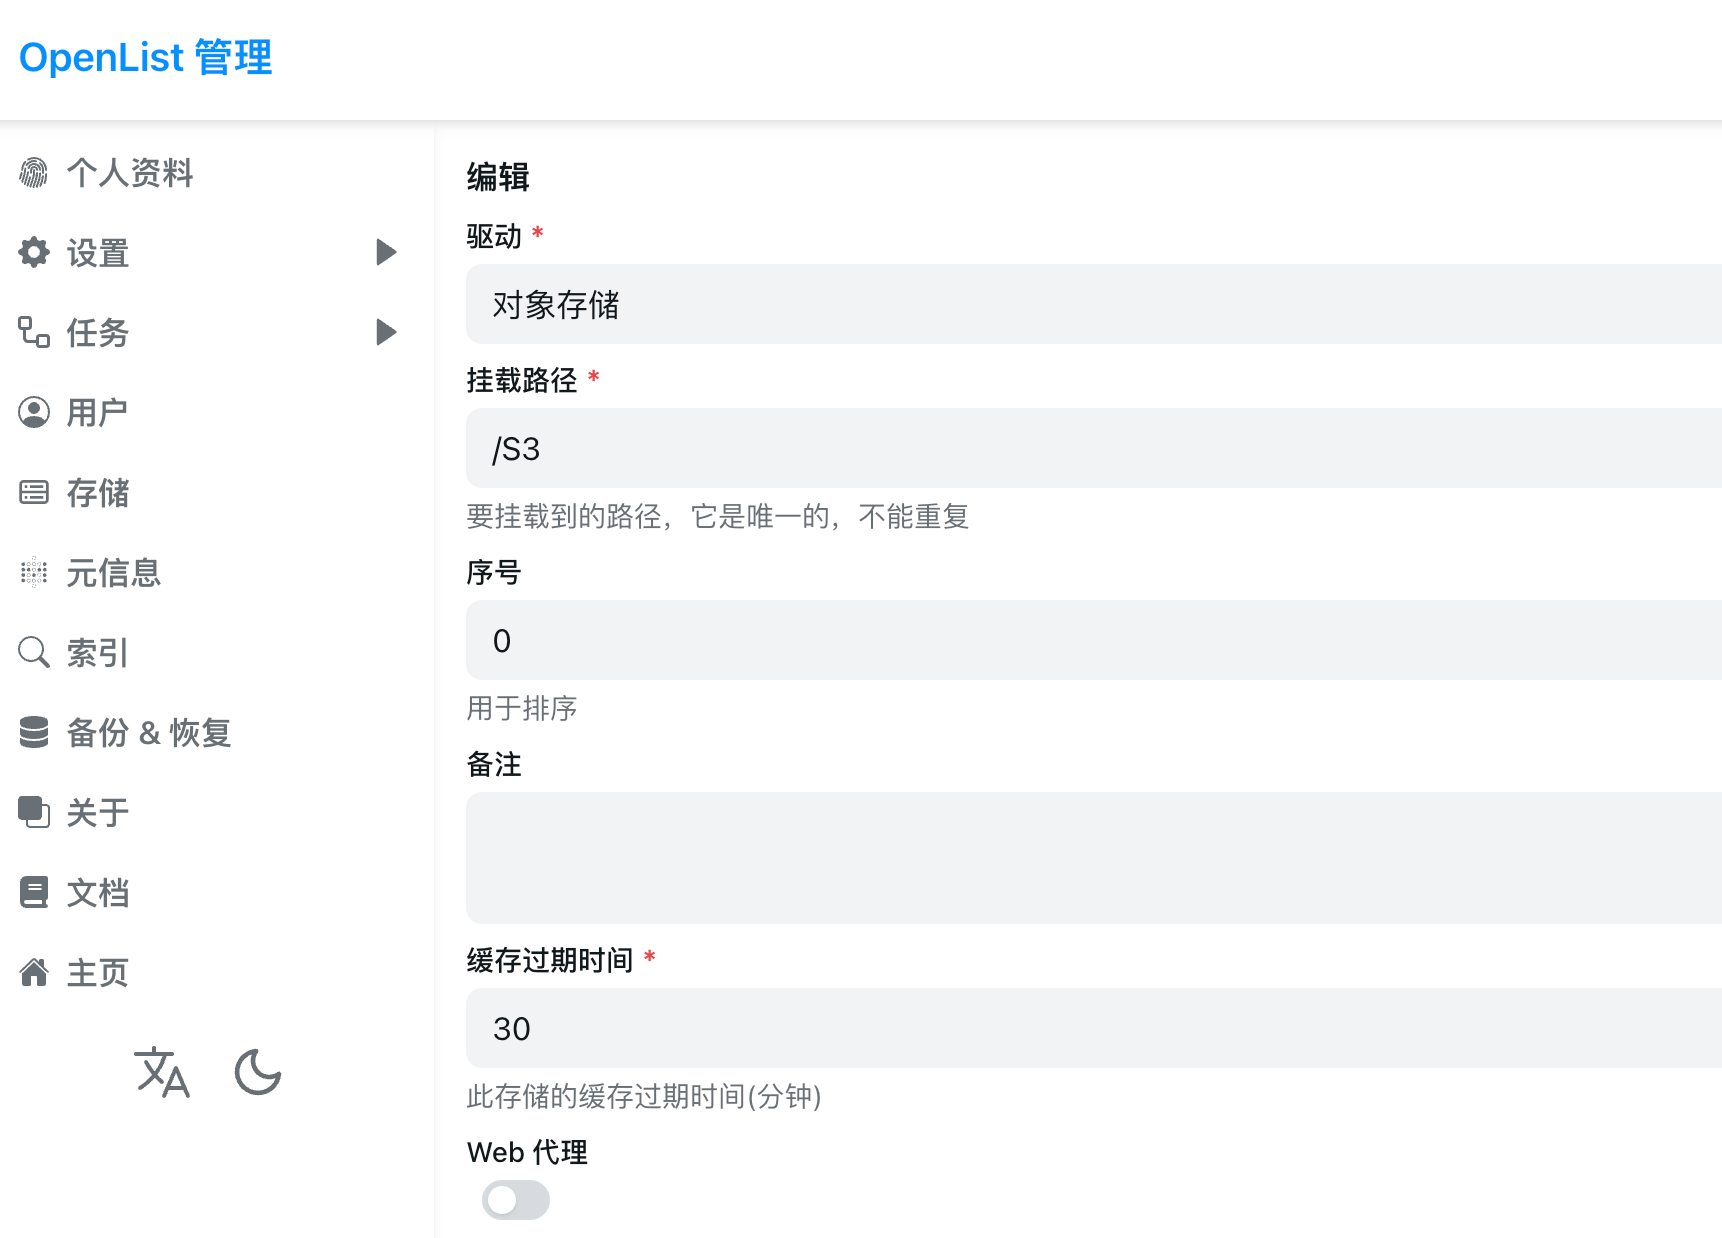Click the task flow icon beside 任务

(34, 333)
